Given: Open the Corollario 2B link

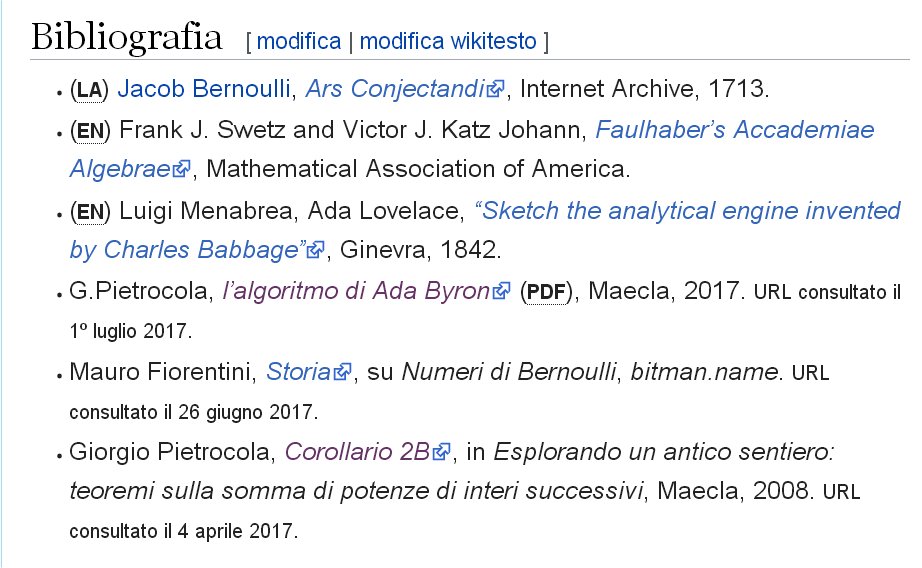Looking at the screenshot, I should click(x=359, y=452).
